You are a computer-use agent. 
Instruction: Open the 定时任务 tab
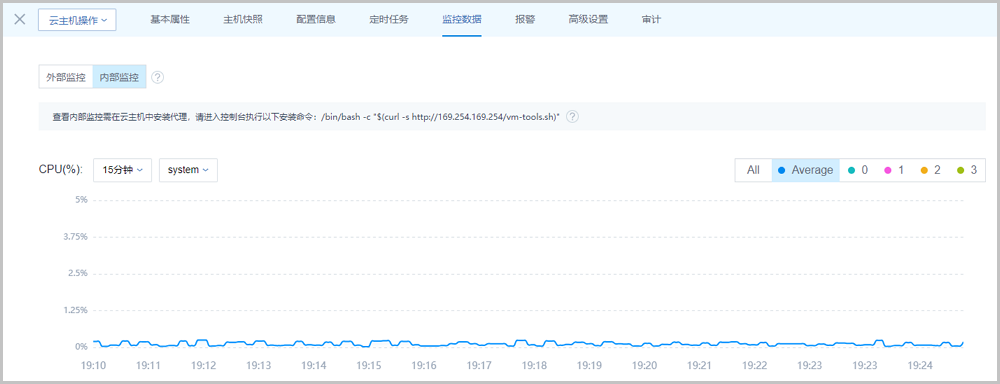pyautogui.click(x=388, y=19)
